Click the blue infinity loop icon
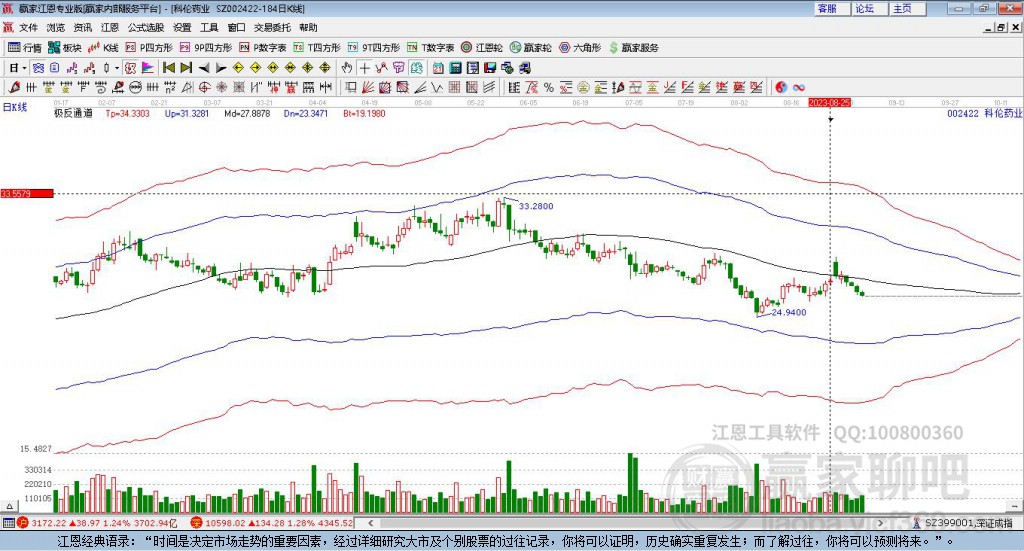This screenshot has height=551, width=1024. [x=798, y=87]
